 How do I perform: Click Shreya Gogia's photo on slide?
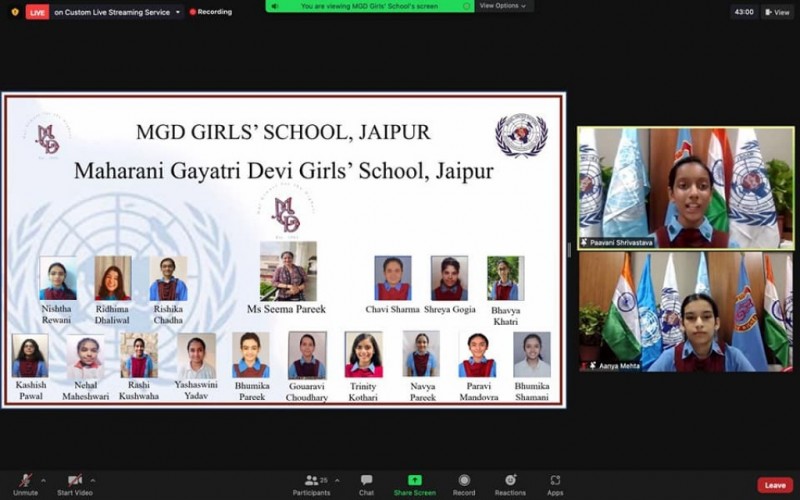[449, 278]
